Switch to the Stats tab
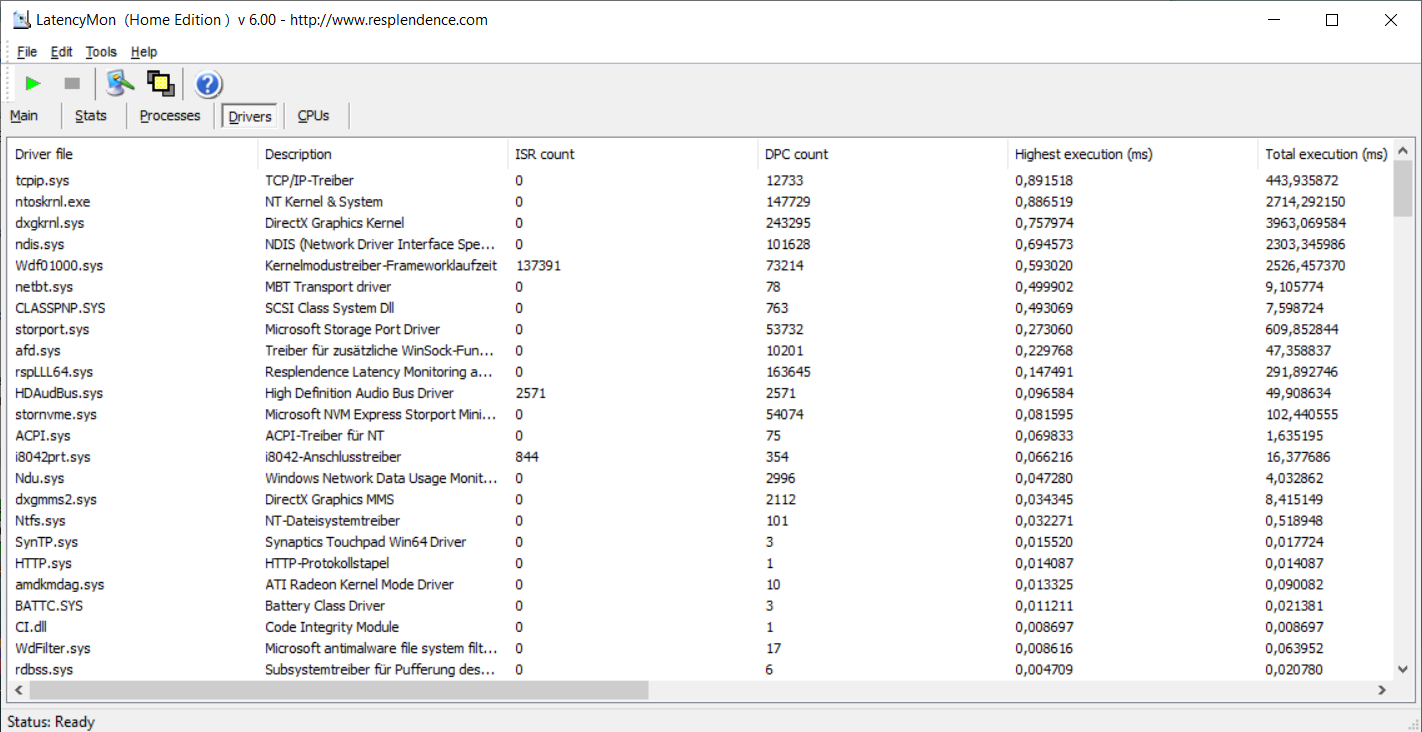 [90, 116]
